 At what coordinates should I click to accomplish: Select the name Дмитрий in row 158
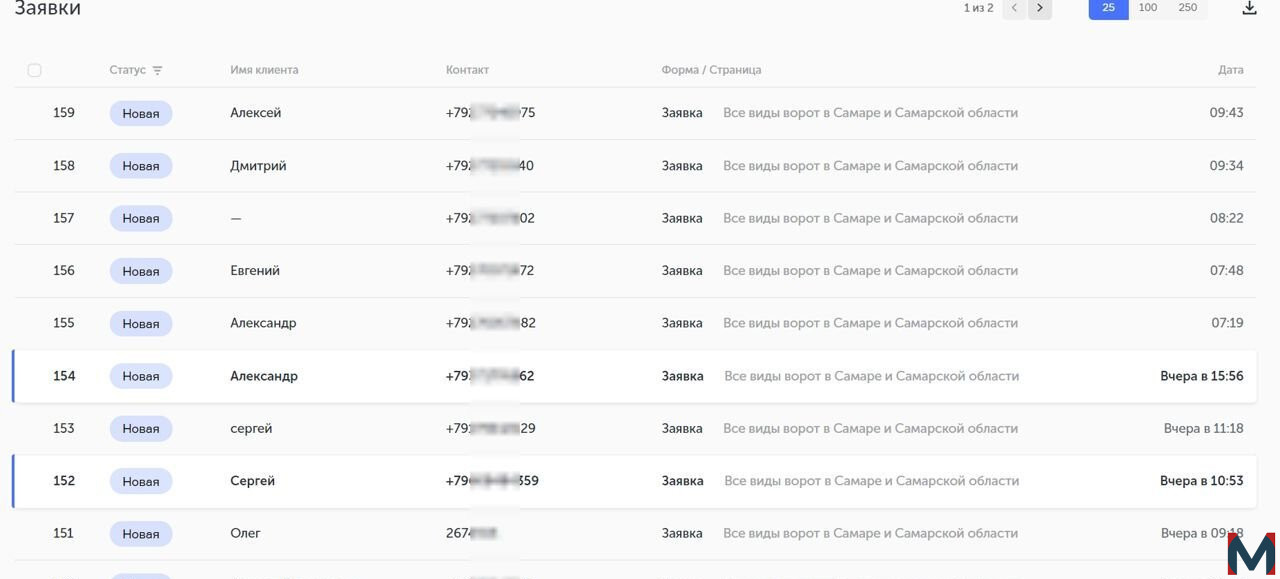pyautogui.click(x=258, y=166)
